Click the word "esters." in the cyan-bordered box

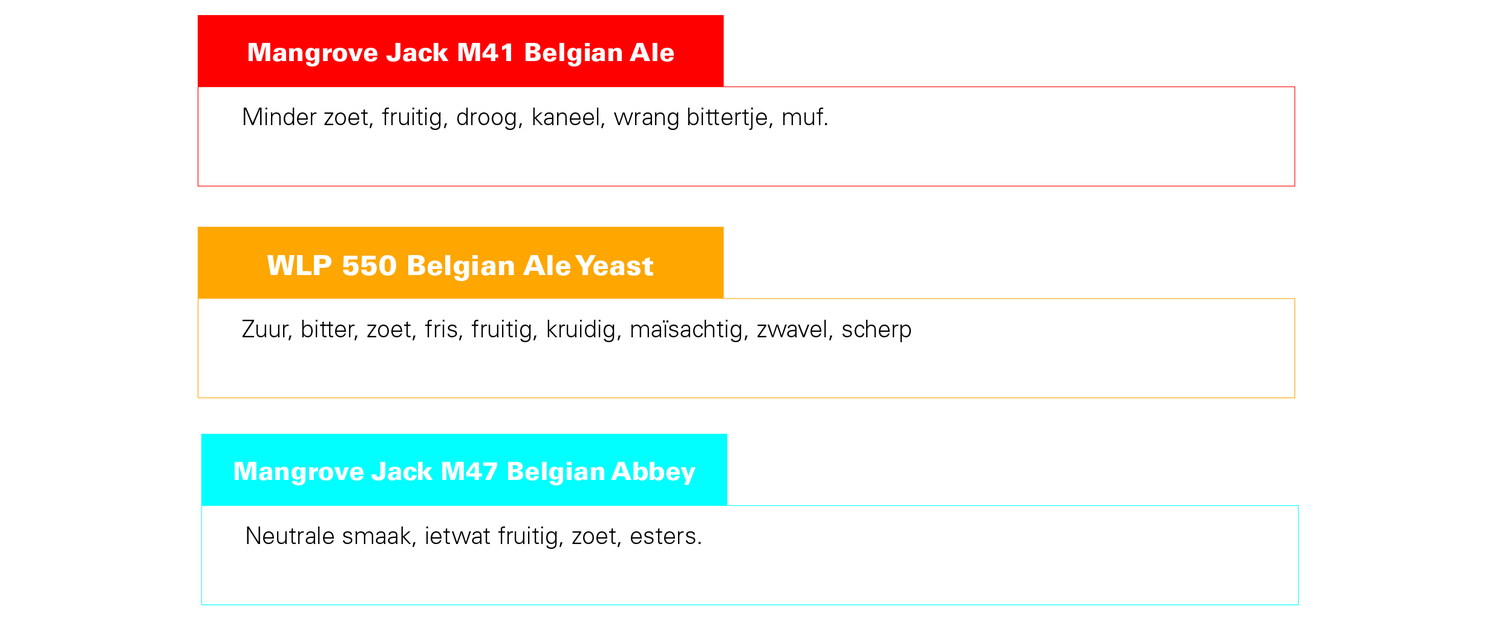tap(666, 536)
